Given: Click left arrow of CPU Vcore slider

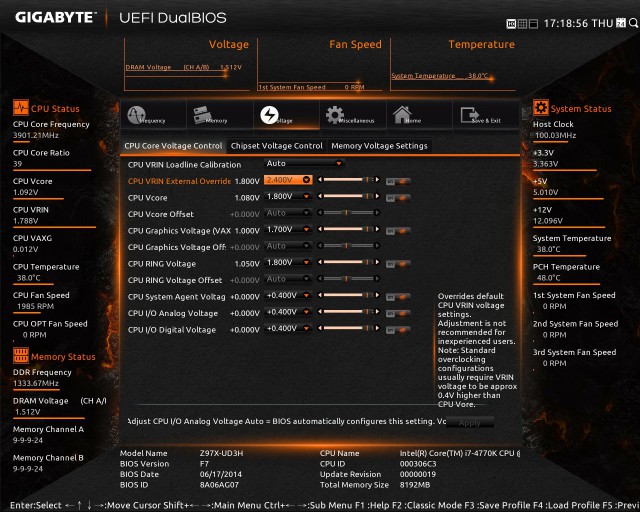Looking at the screenshot, I should pos(320,196).
